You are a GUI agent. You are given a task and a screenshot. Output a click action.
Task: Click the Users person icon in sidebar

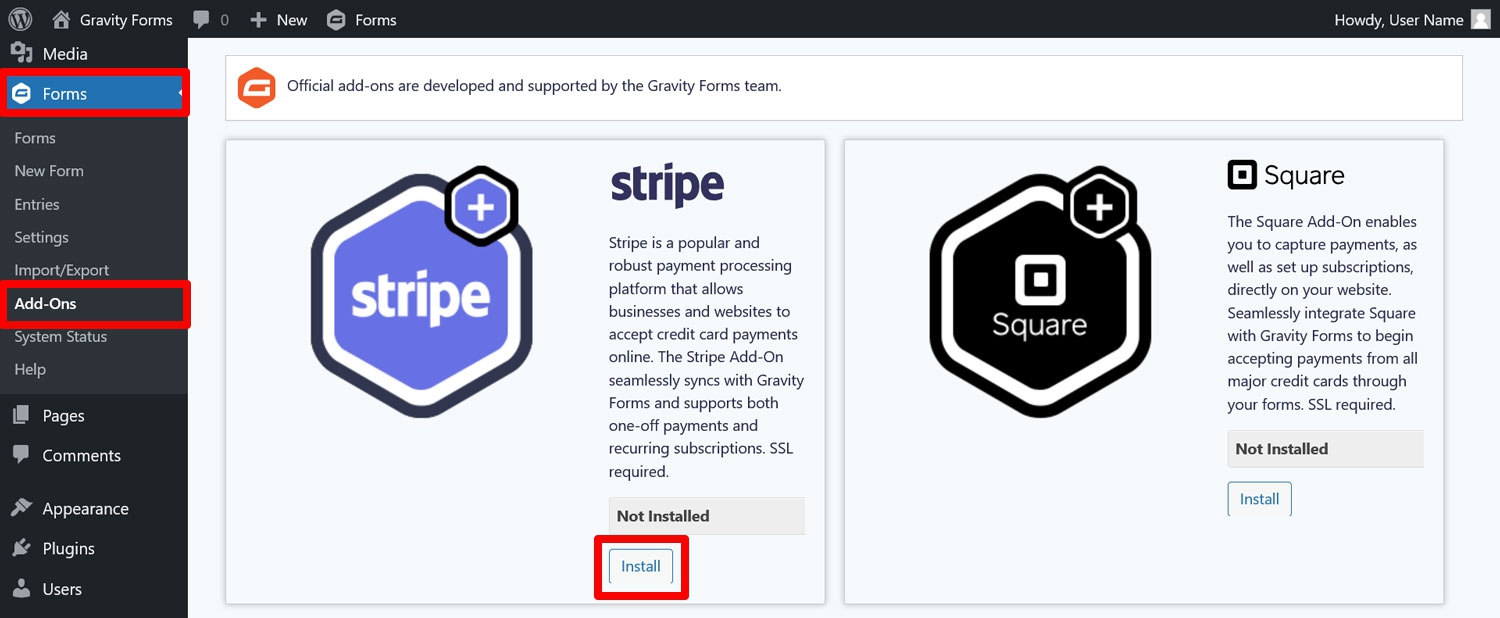21,589
